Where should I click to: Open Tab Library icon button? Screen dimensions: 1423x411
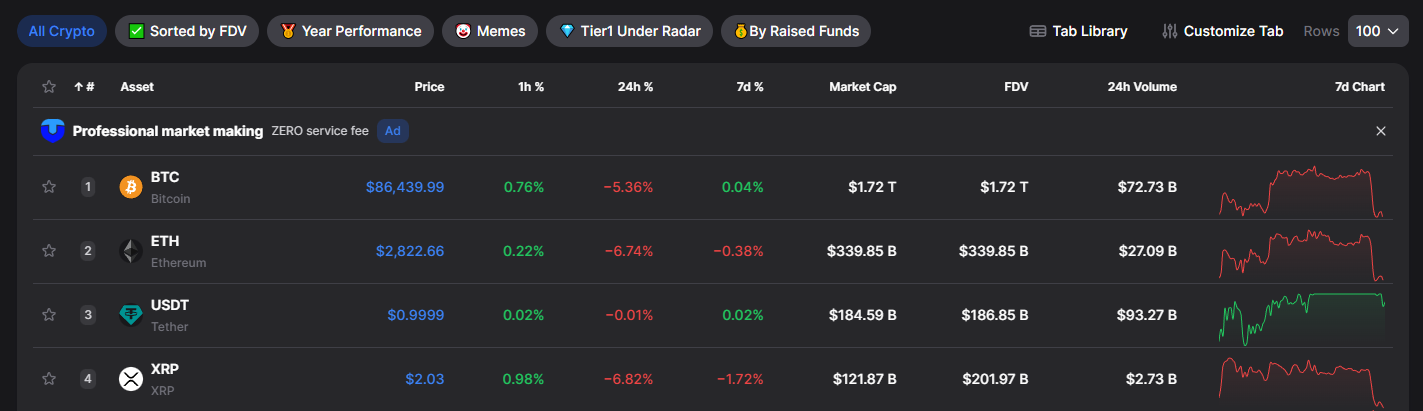coord(1038,31)
